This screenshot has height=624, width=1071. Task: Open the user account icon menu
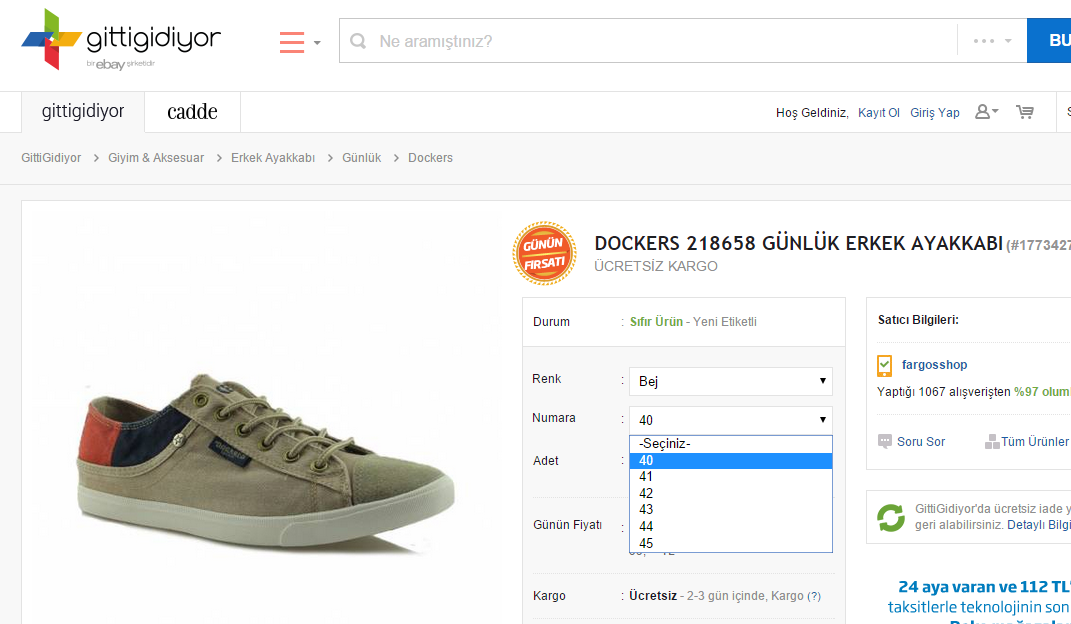(x=986, y=112)
